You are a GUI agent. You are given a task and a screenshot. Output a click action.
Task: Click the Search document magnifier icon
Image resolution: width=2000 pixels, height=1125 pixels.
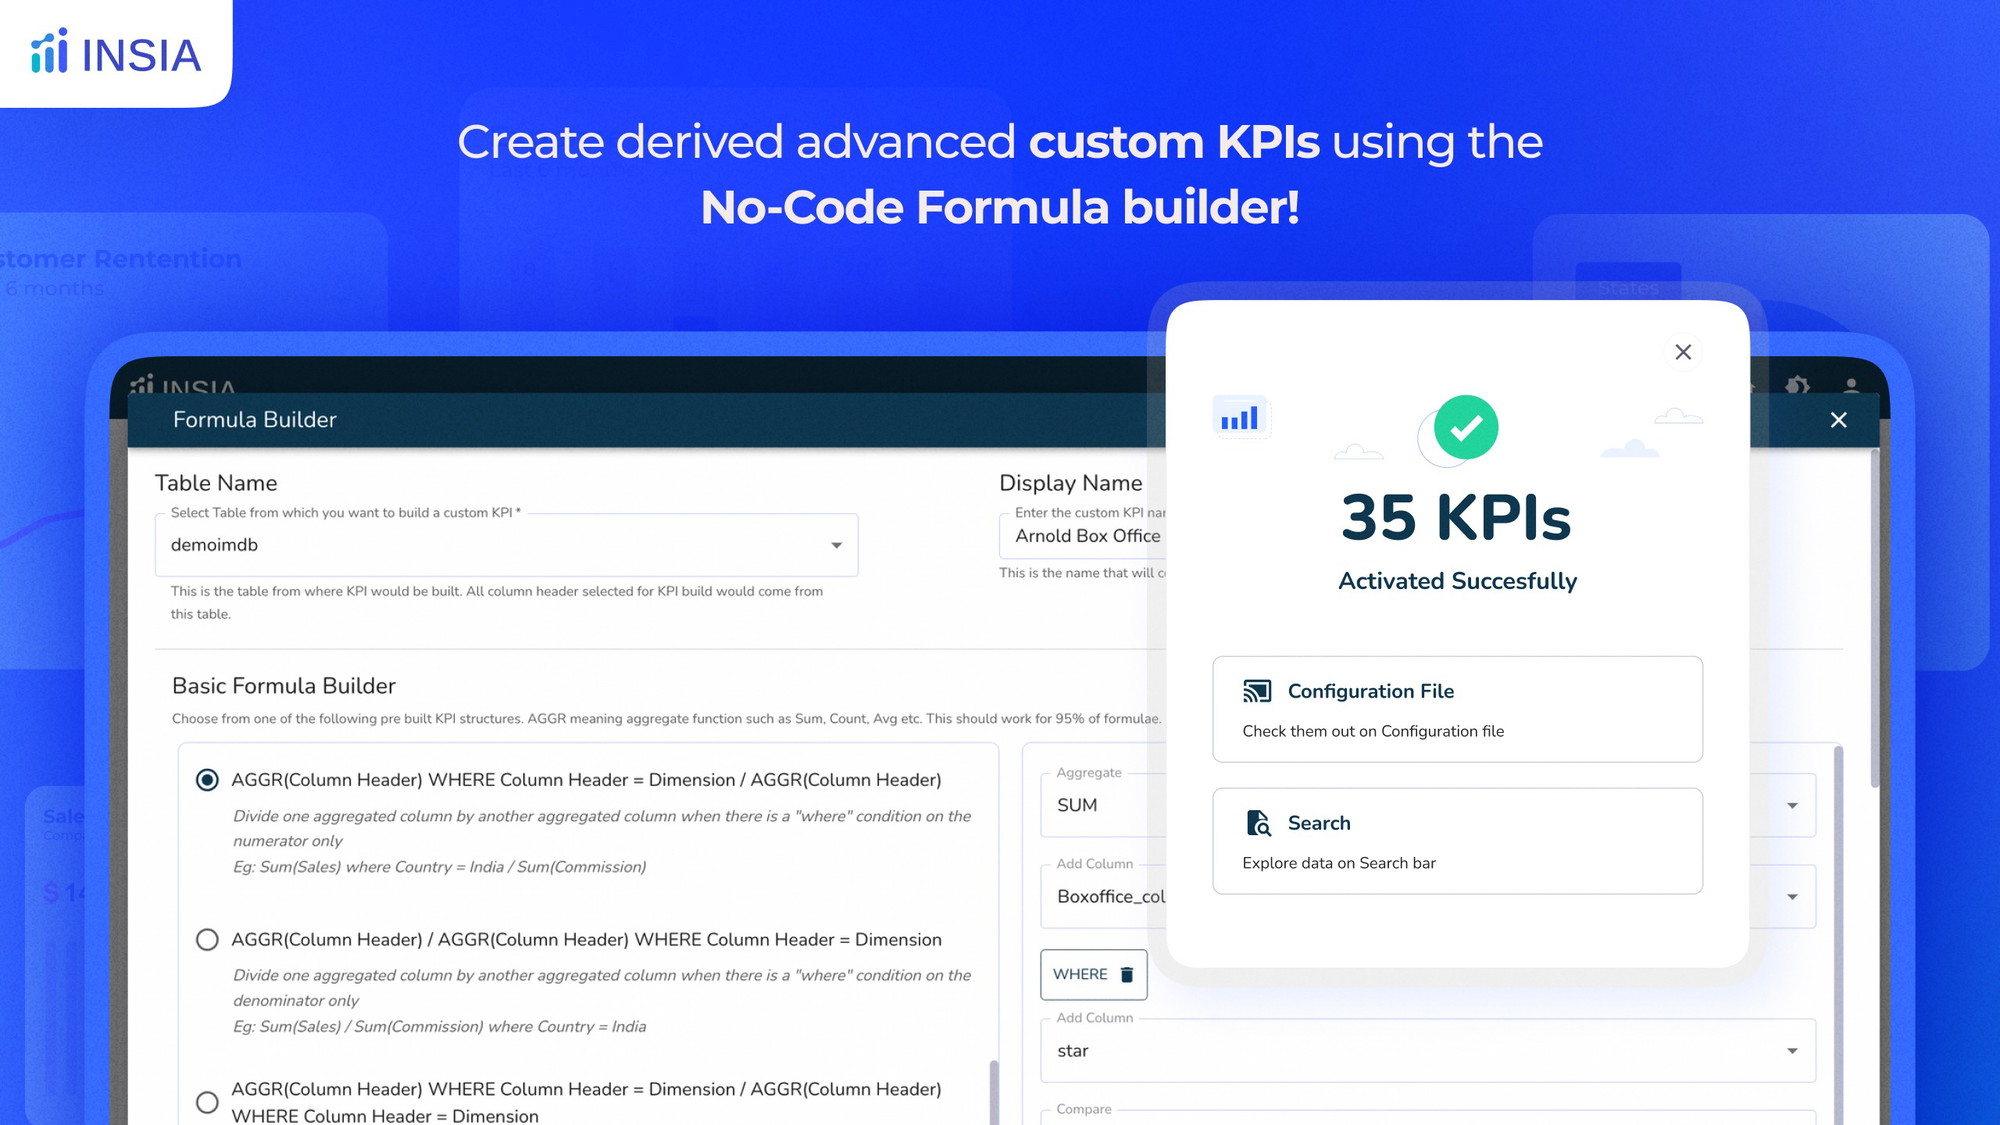pos(1258,823)
